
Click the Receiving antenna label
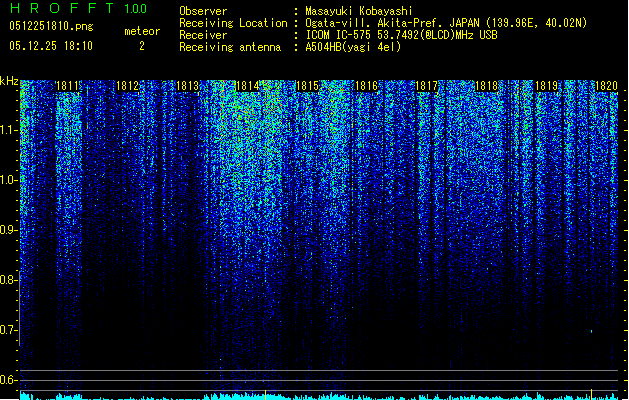pos(230,47)
